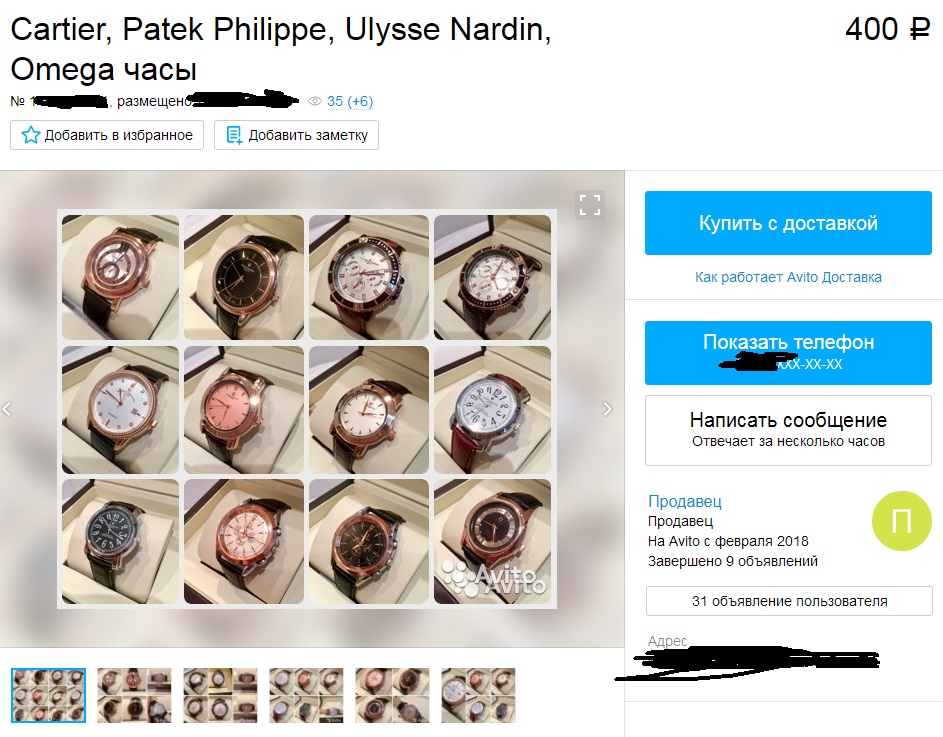Click Написать сообщение button
Viewport: 943px width, 737px height.
(788, 430)
